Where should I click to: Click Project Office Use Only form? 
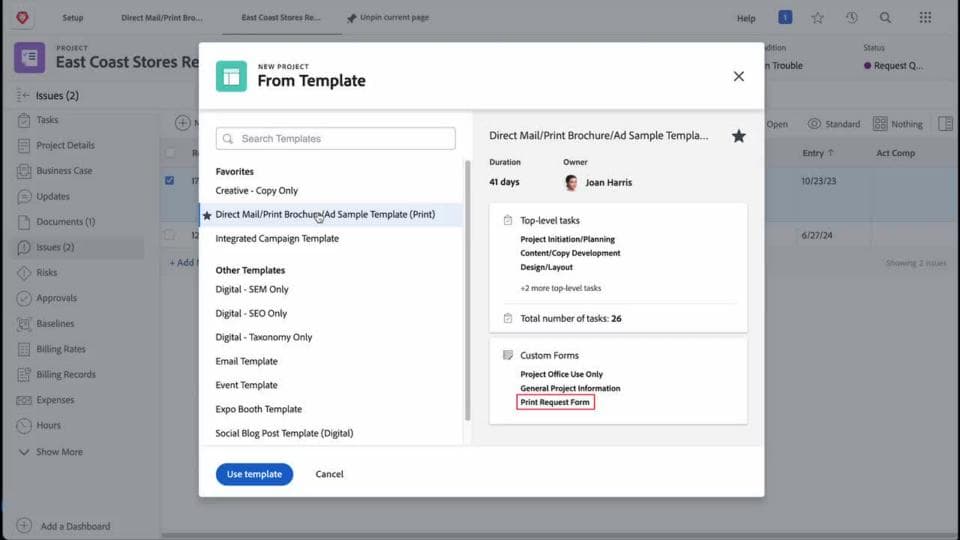561,374
